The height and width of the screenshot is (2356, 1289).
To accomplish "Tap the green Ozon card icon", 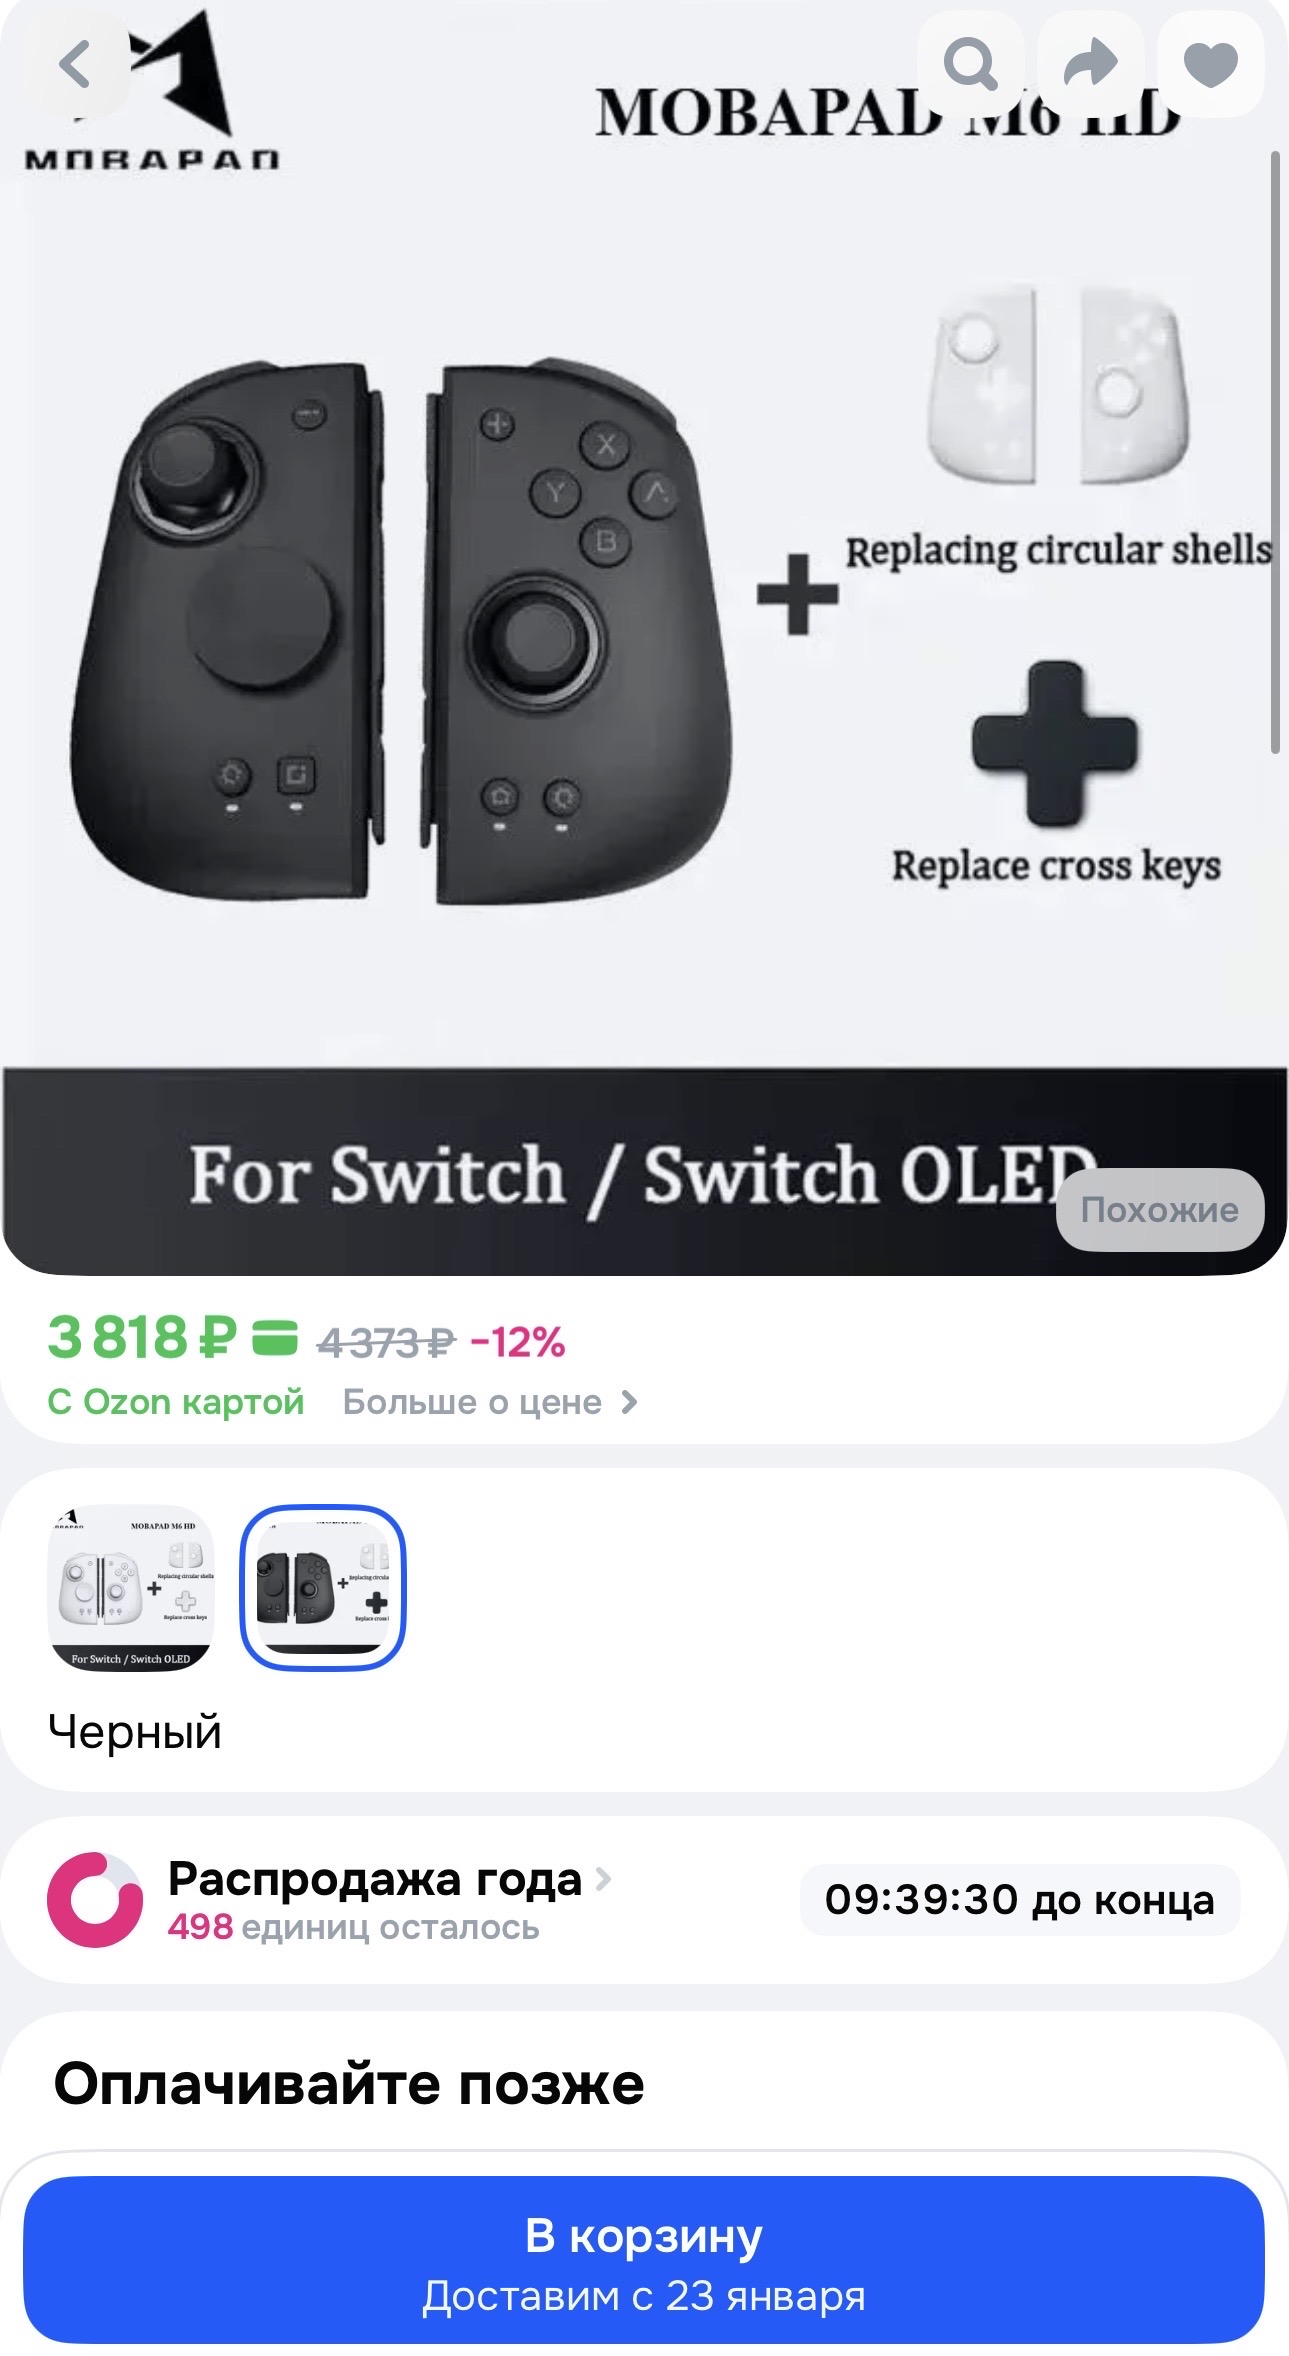I will [x=275, y=1337].
